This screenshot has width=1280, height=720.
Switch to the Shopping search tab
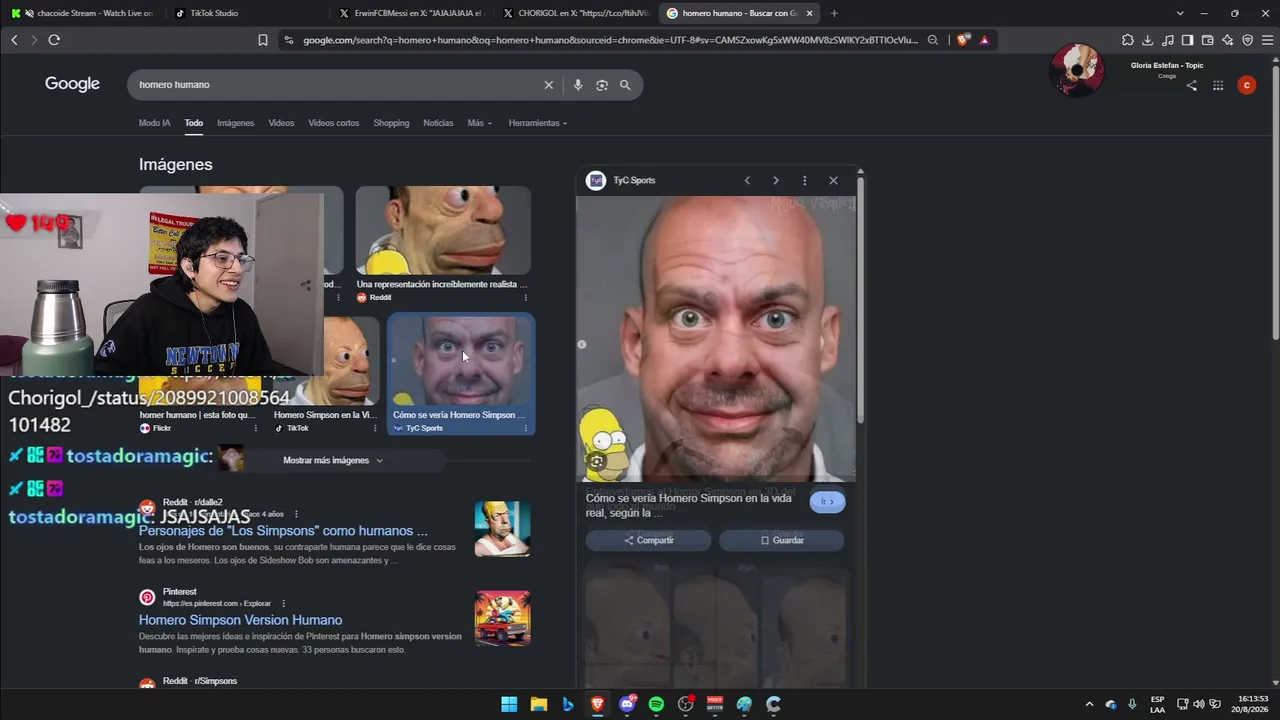[x=391, y=123]
